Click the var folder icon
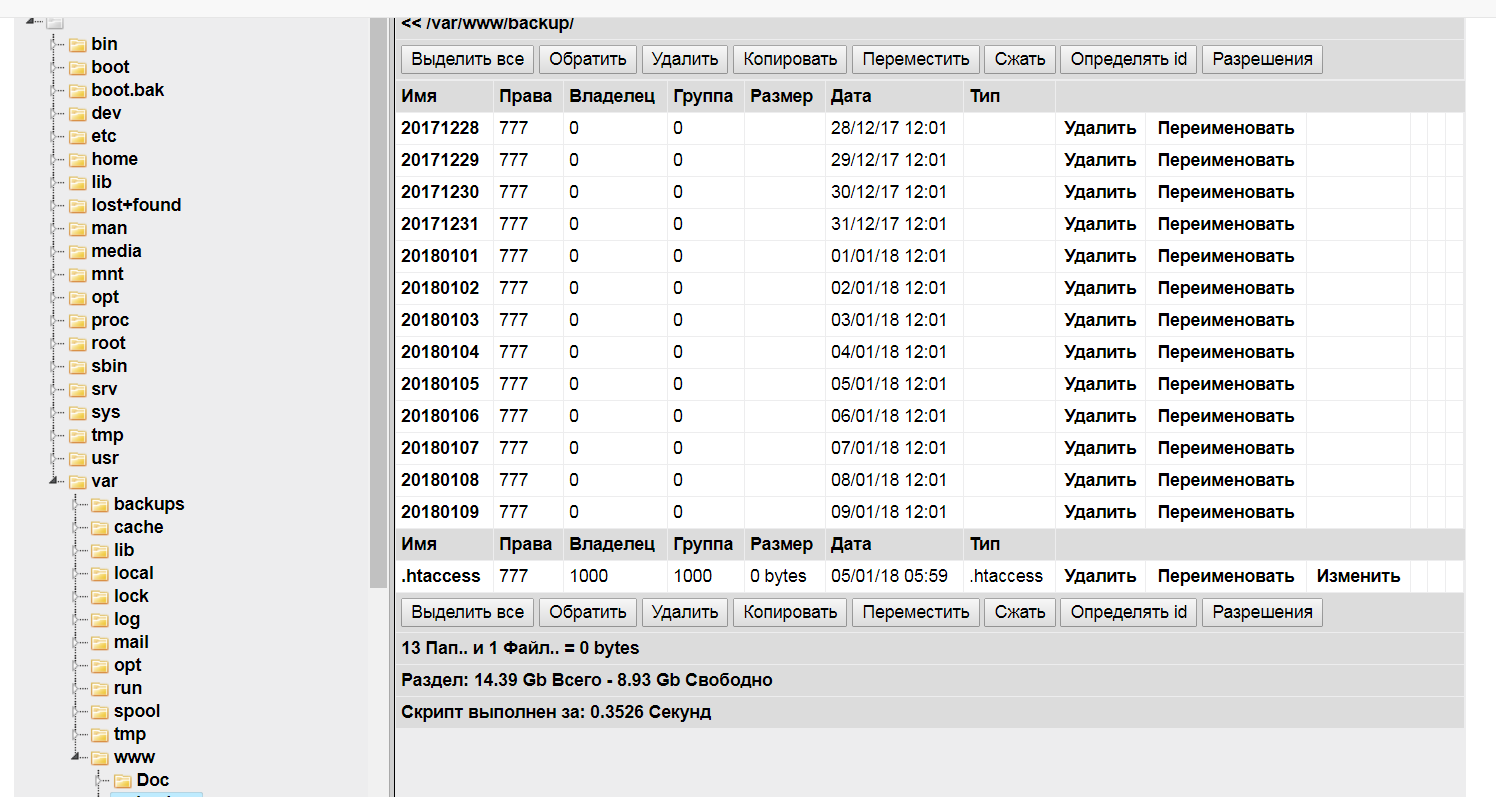This screenshot has height=797, width=1496. (x=77, y=481)
